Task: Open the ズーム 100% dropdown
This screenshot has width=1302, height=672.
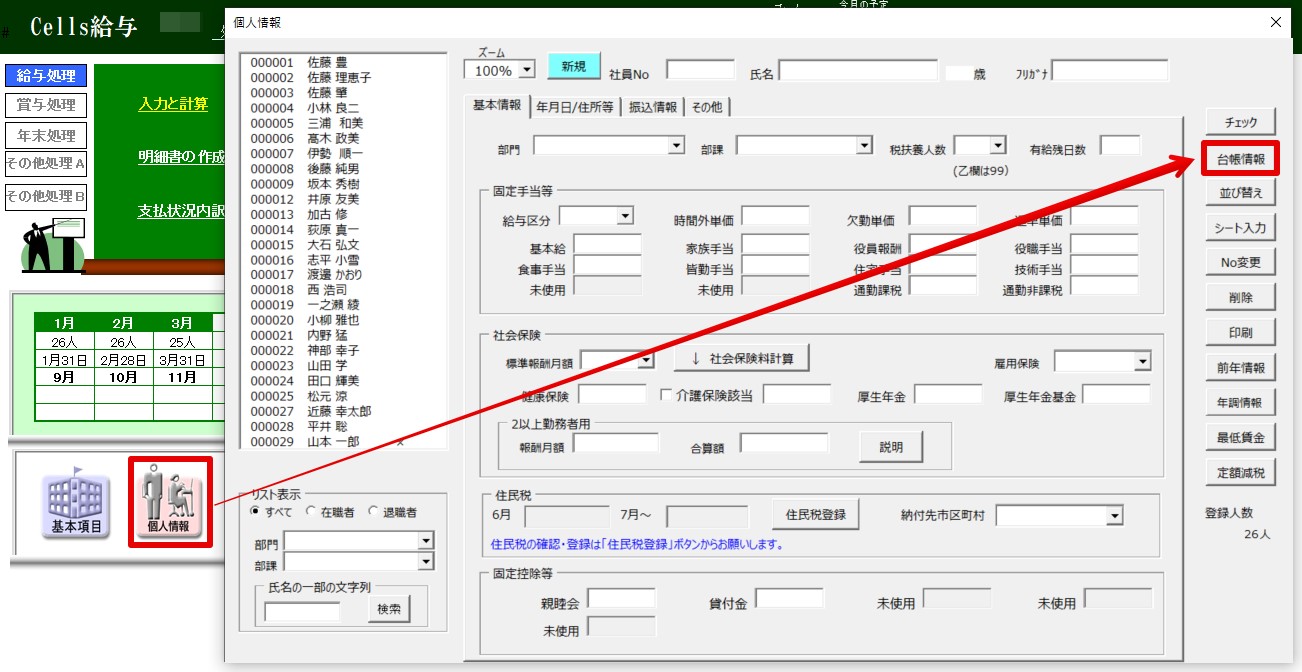Action: click(x=528, y=70)
